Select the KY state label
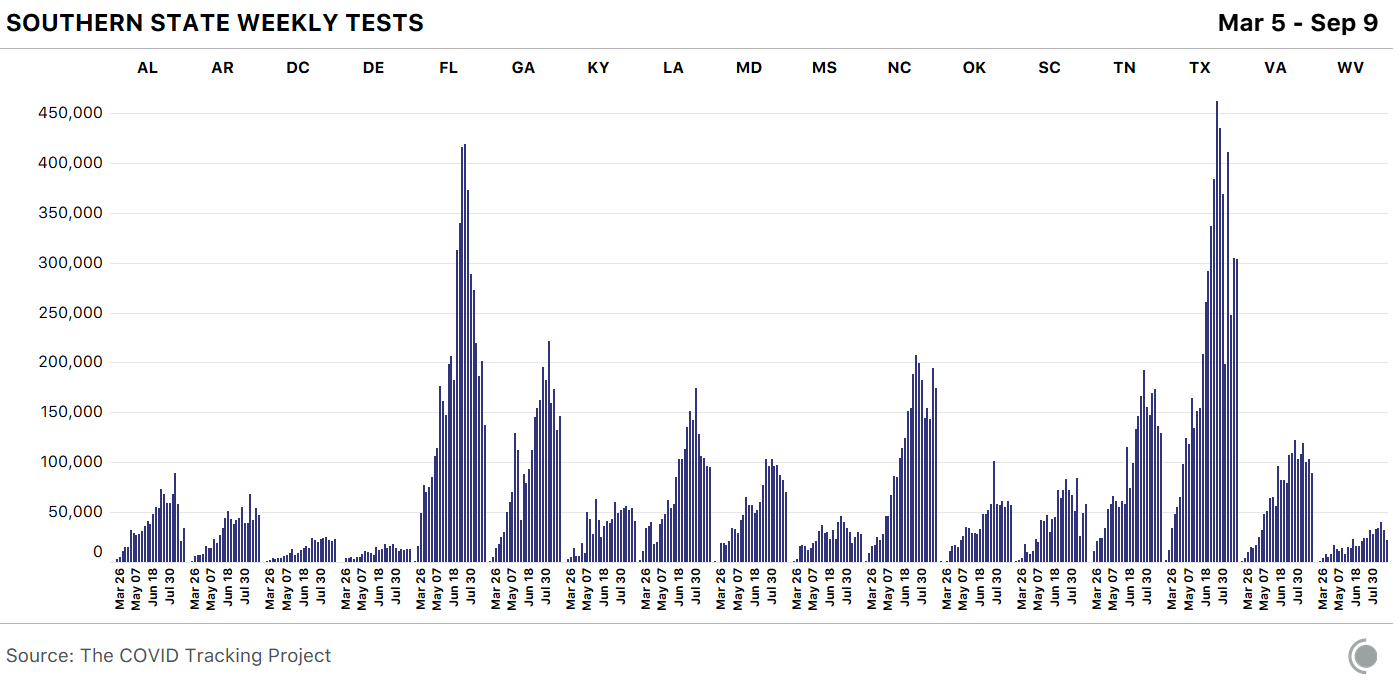 click(598, 68)
